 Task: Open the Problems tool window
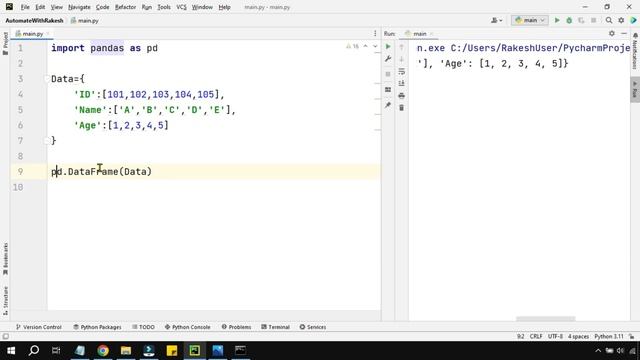point(236,327)
